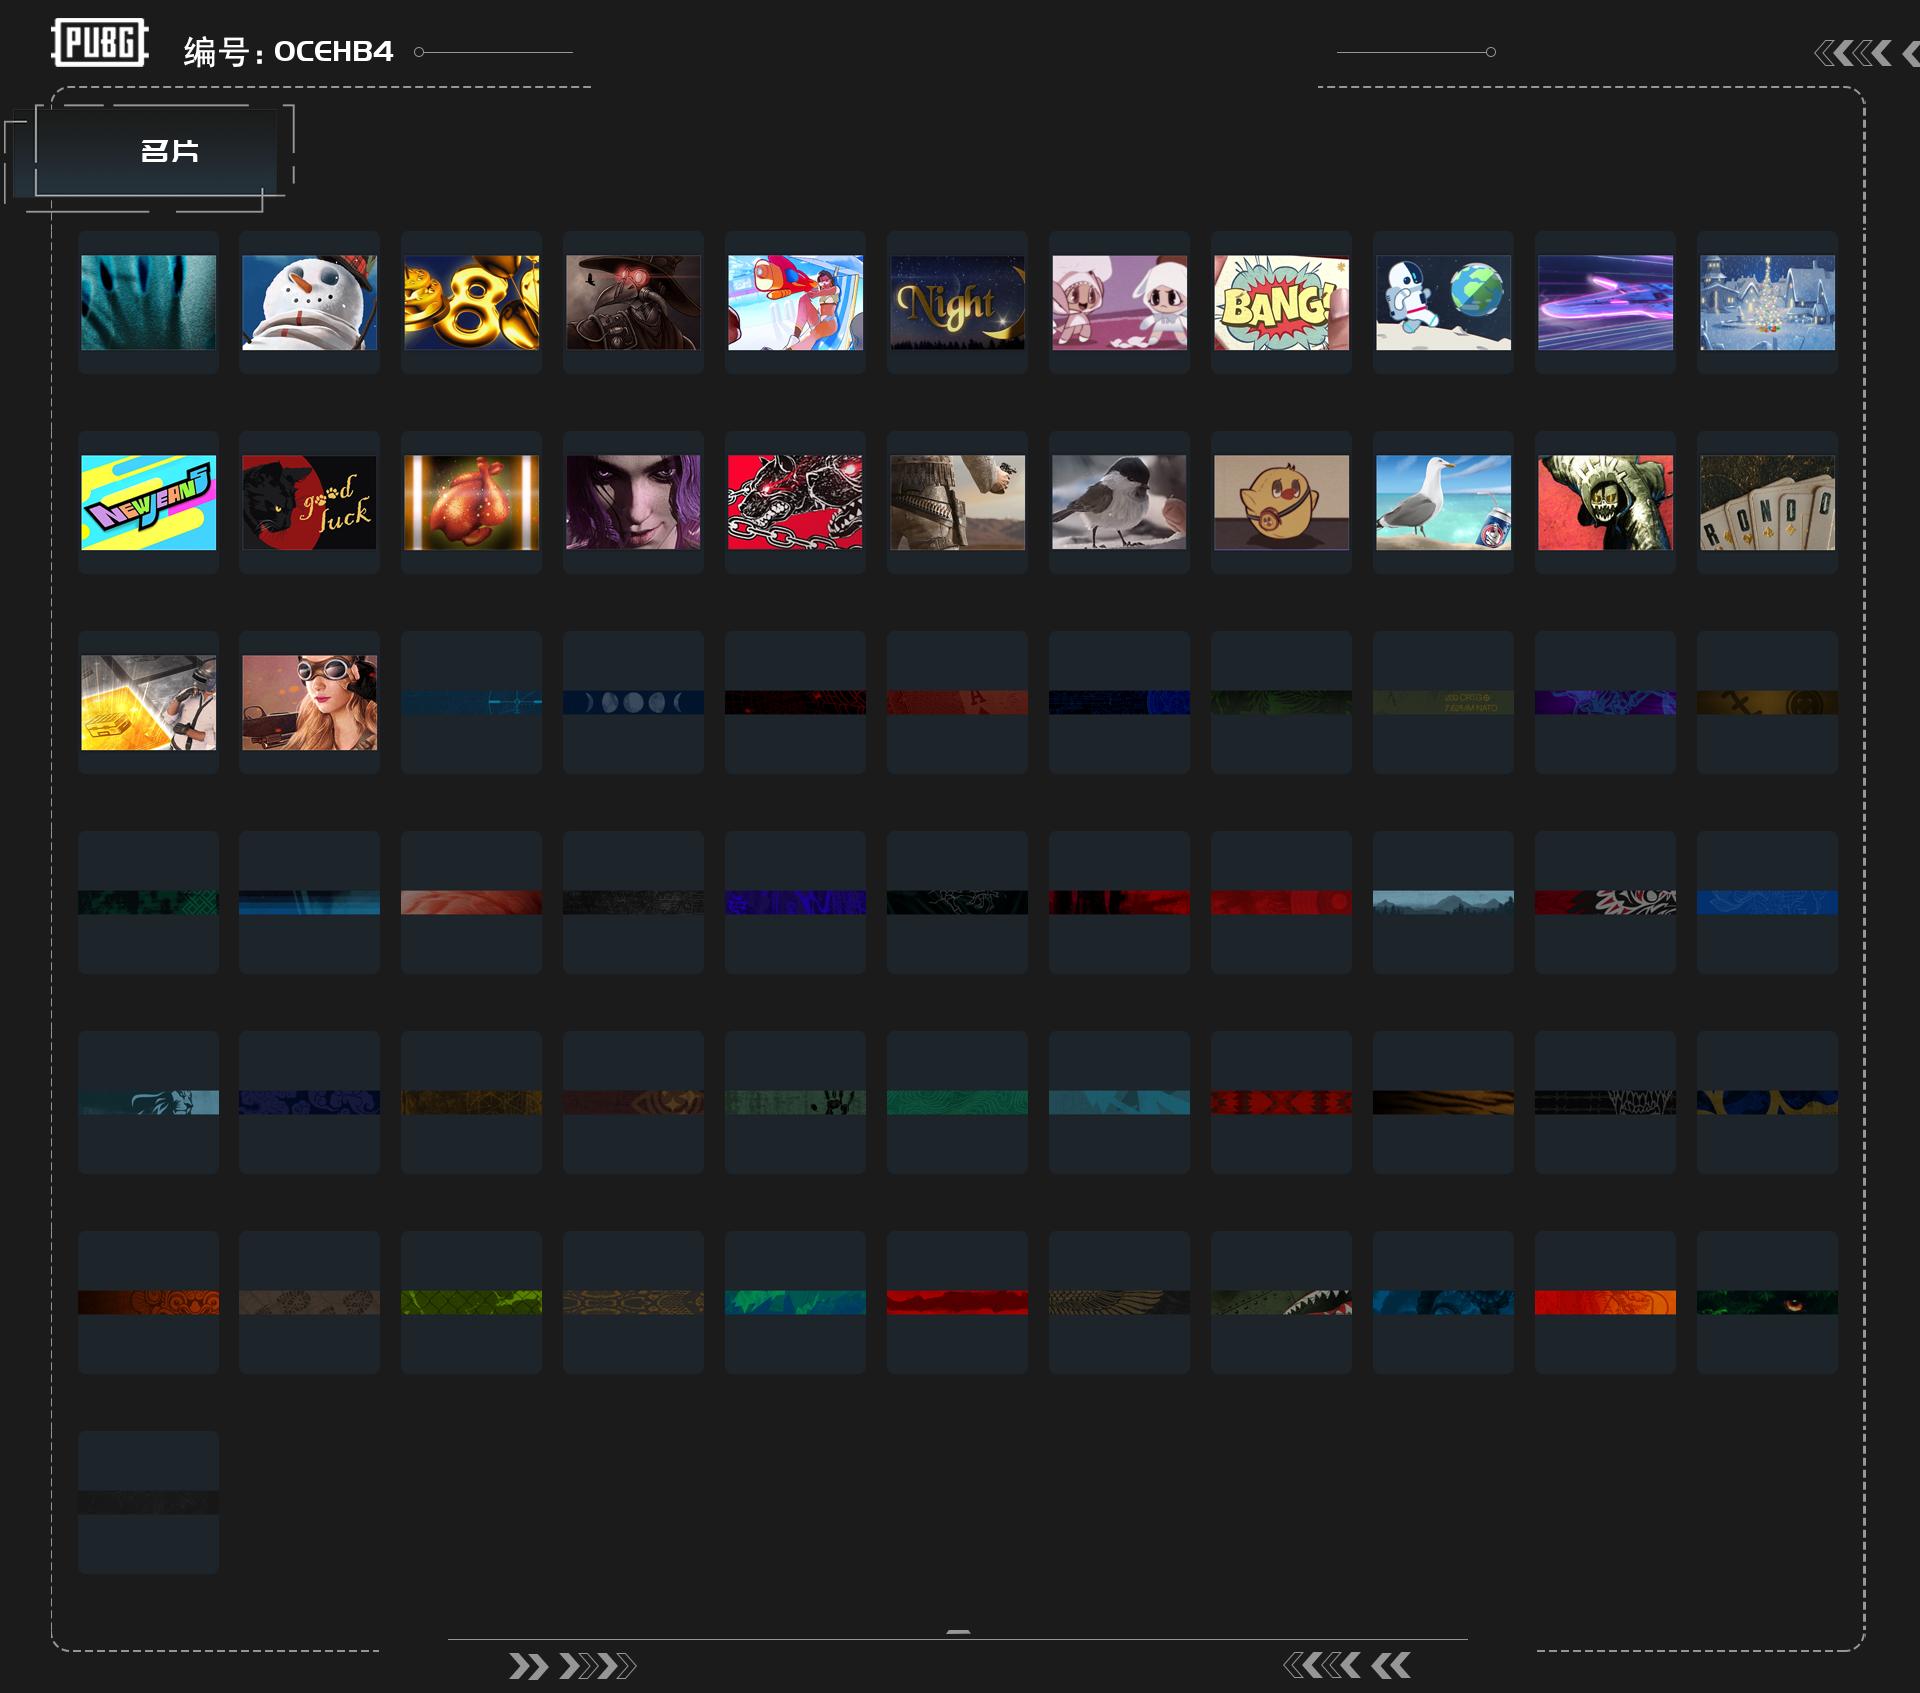Select the shark teeth banner
The image size is (1920, 1693).
click(1281, 1302)
